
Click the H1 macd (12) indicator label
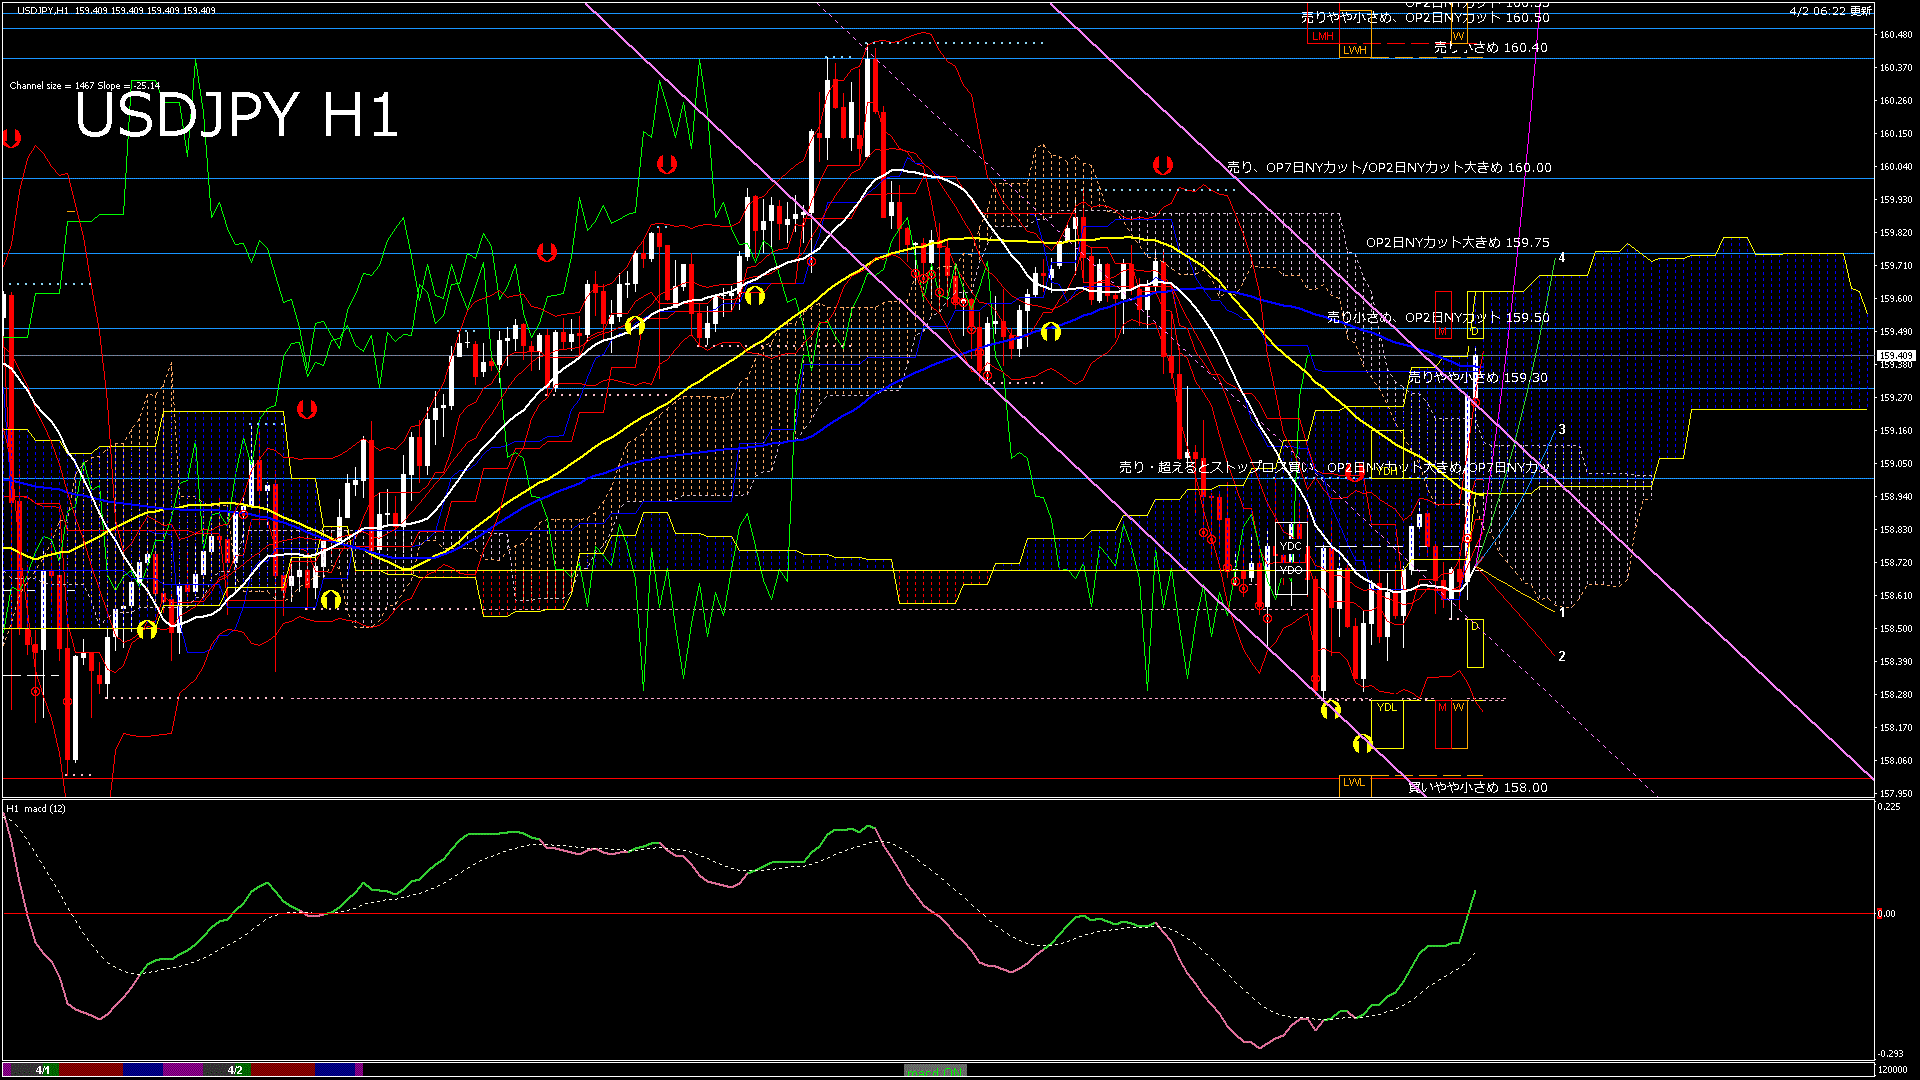(36, 809)
